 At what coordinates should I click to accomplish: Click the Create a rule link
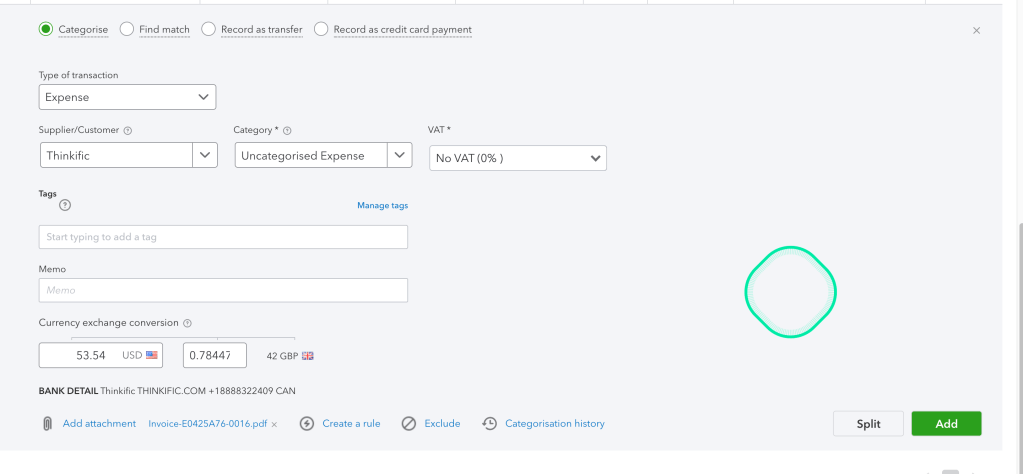[x=351, y=424]
